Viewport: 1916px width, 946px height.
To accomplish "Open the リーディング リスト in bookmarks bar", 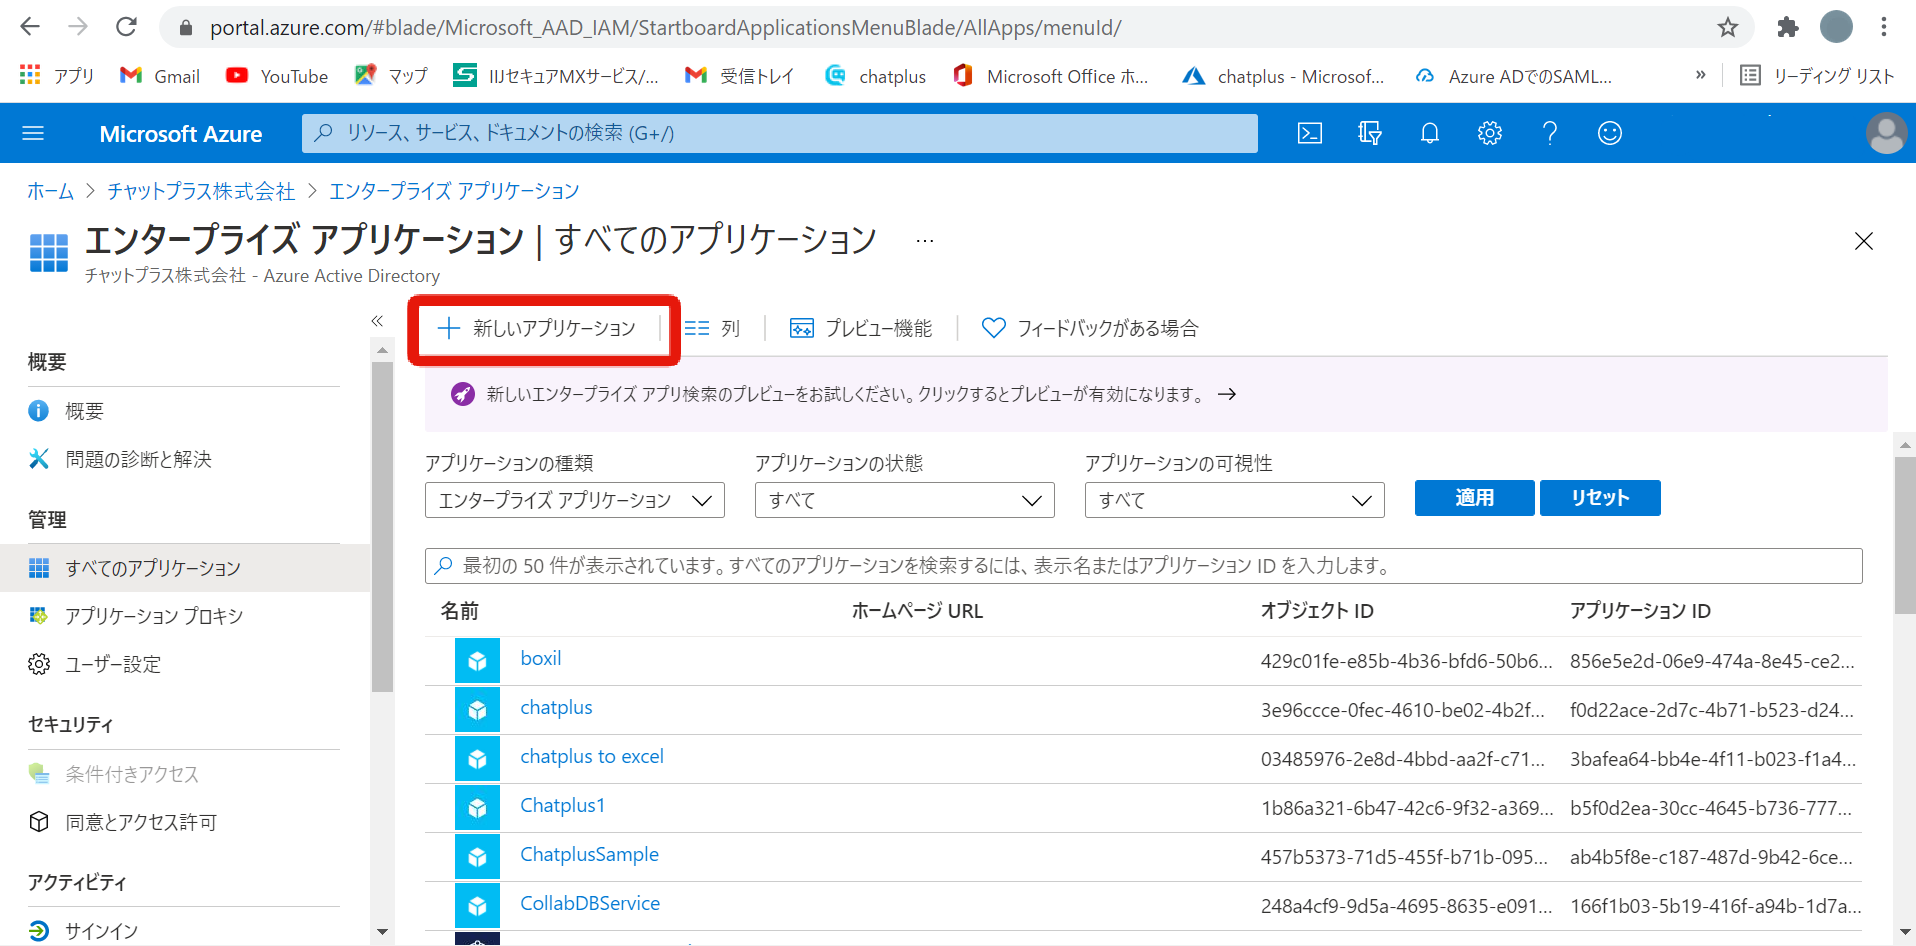I will pyautogui.click(x=1817, y=76).
